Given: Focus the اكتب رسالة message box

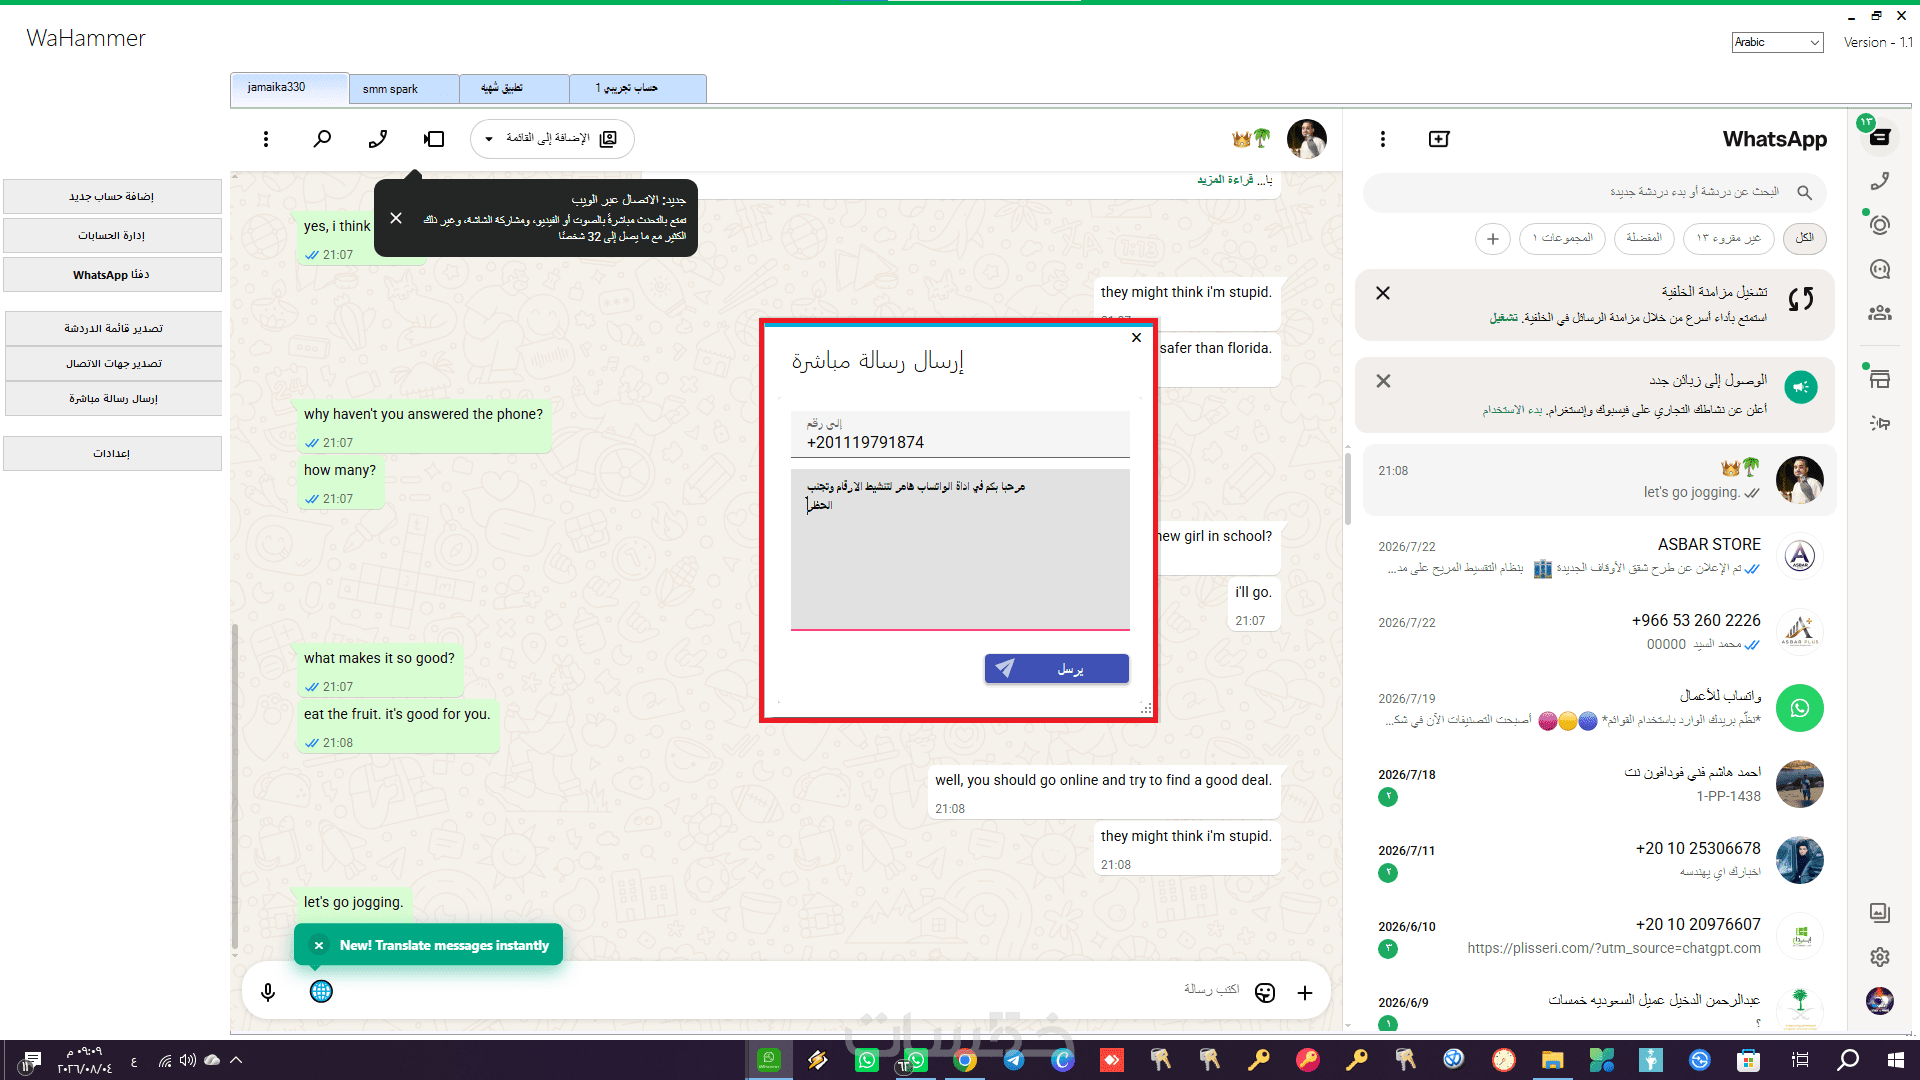Looking at the screenshot, I should (790, 990).
